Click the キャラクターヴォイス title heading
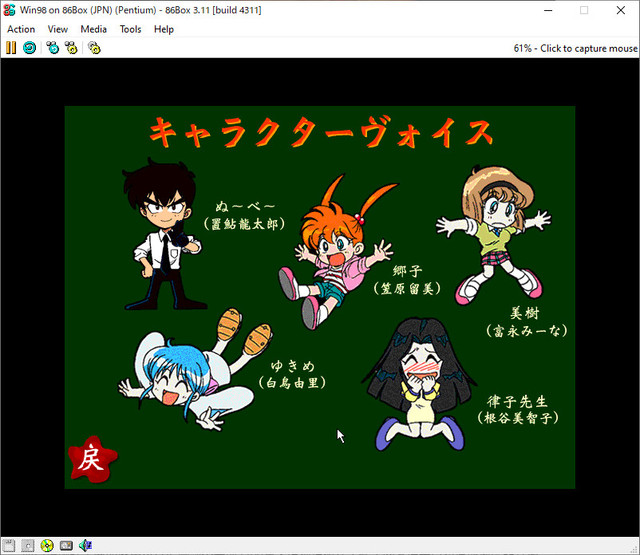Screen dimensions: 640x555 [x=321, y=132]
